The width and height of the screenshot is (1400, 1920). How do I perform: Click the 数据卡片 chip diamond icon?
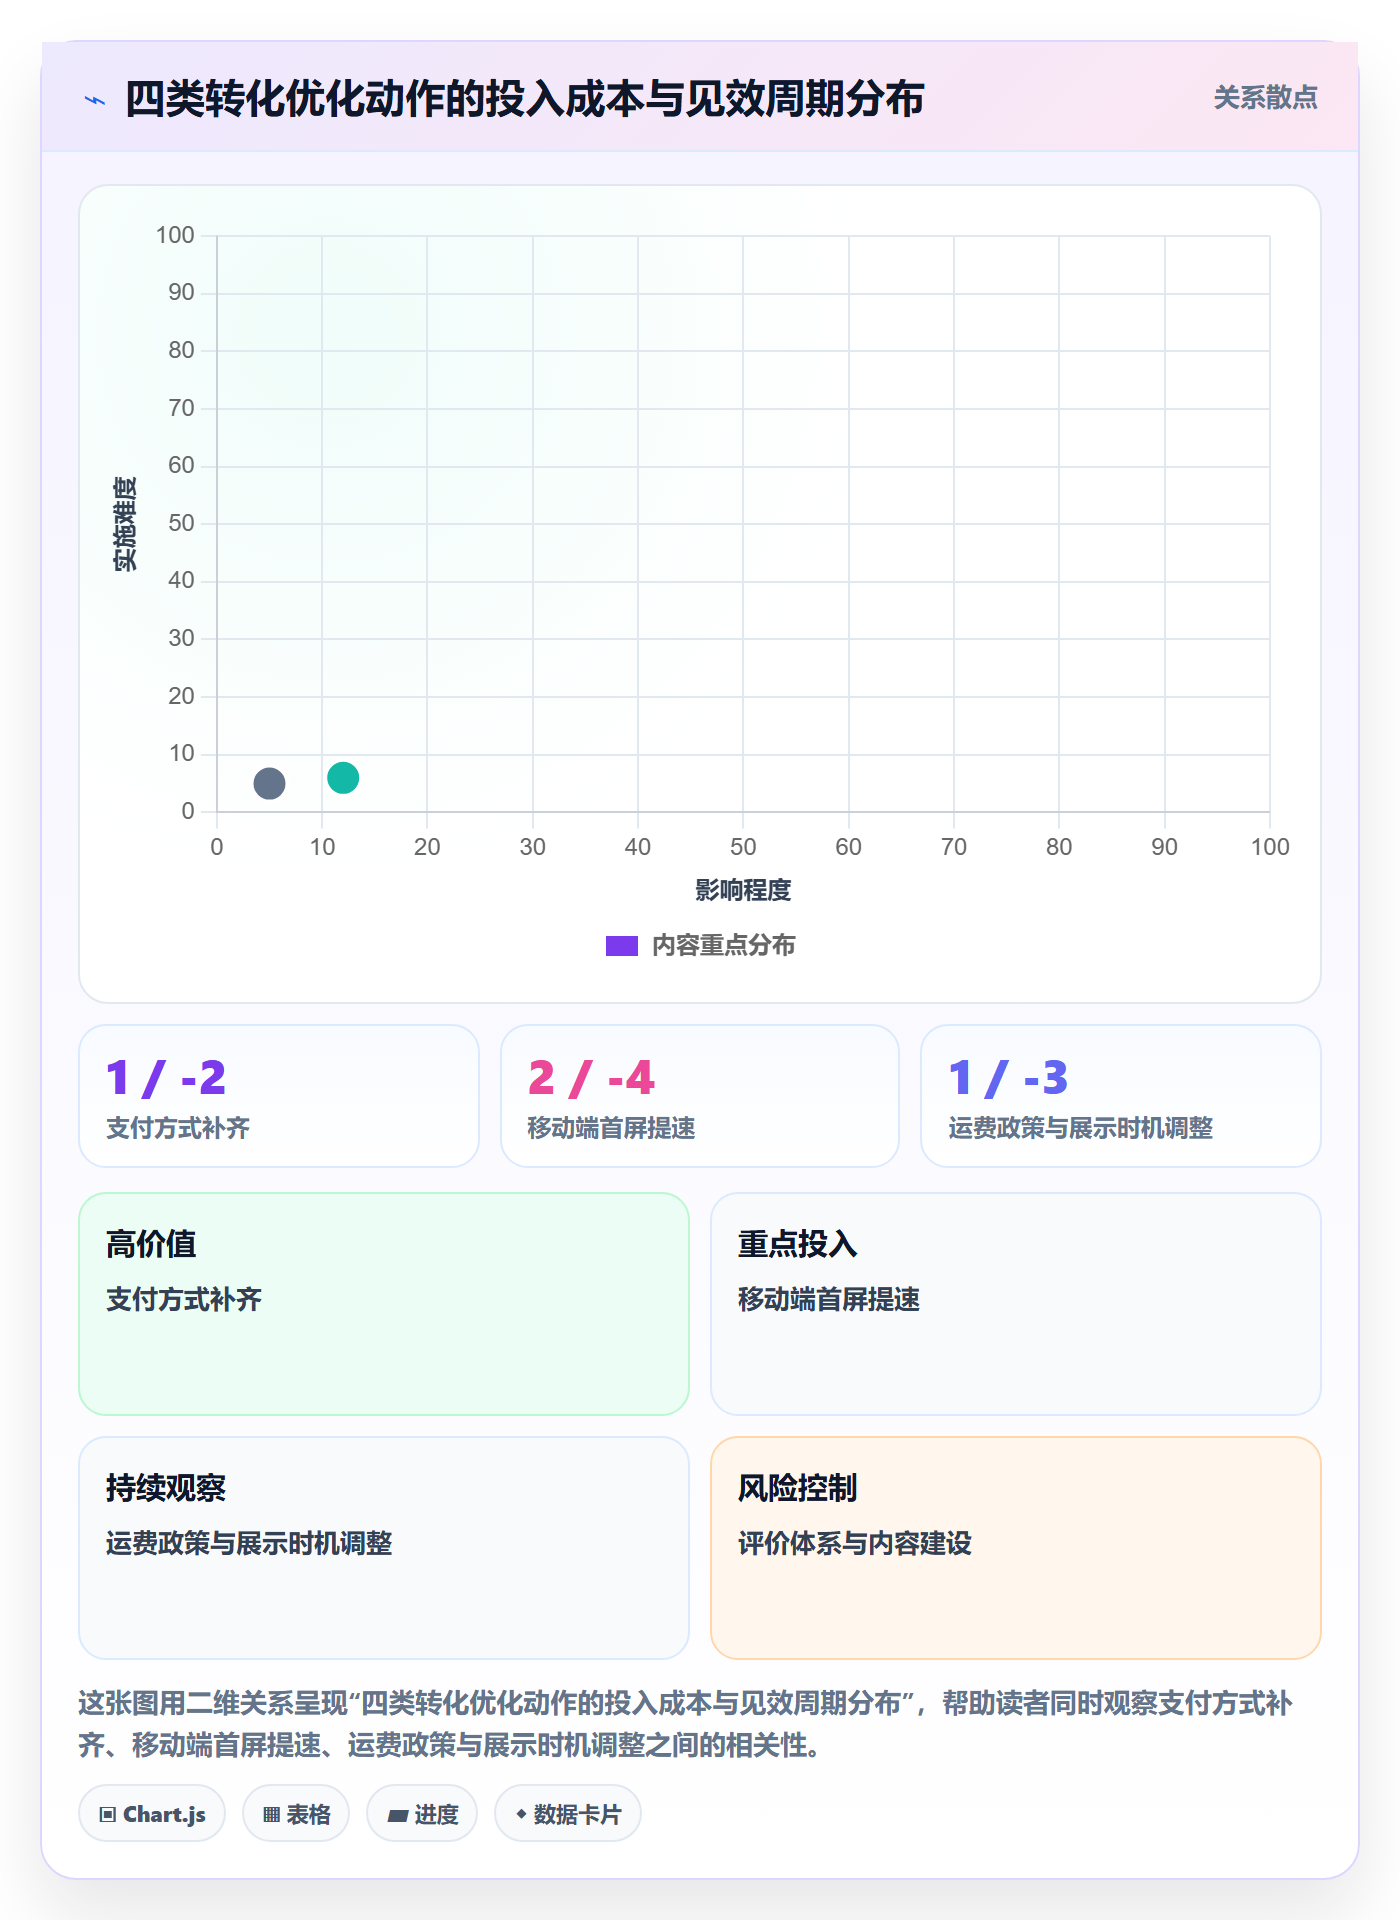[x=521, y=1814]
